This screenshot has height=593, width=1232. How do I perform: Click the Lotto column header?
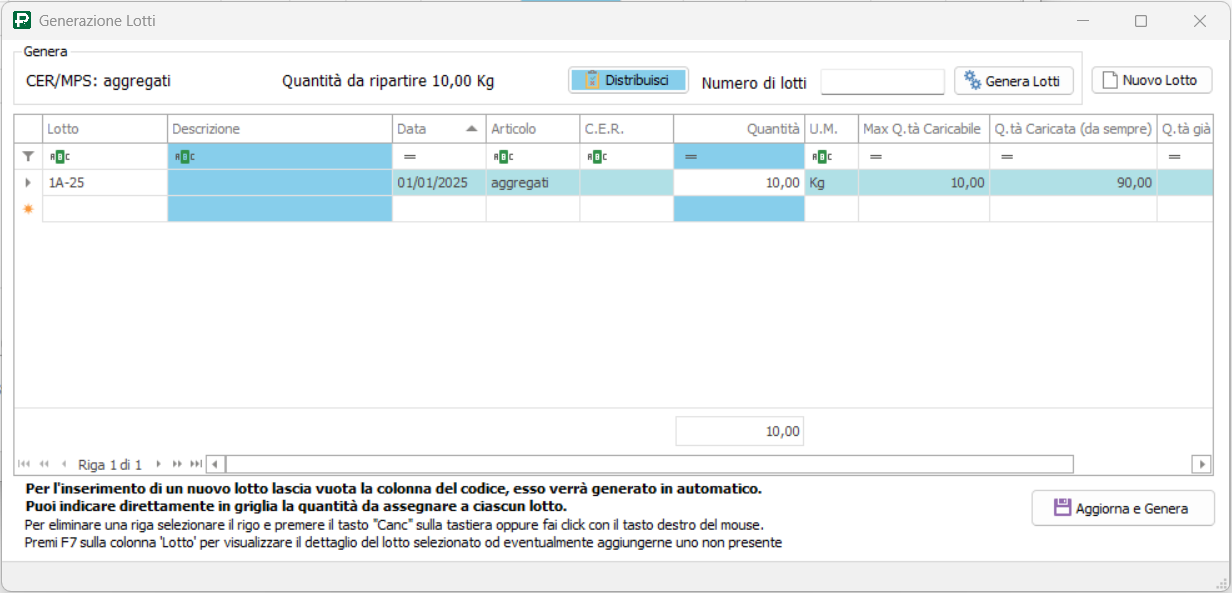pos(104,129)
